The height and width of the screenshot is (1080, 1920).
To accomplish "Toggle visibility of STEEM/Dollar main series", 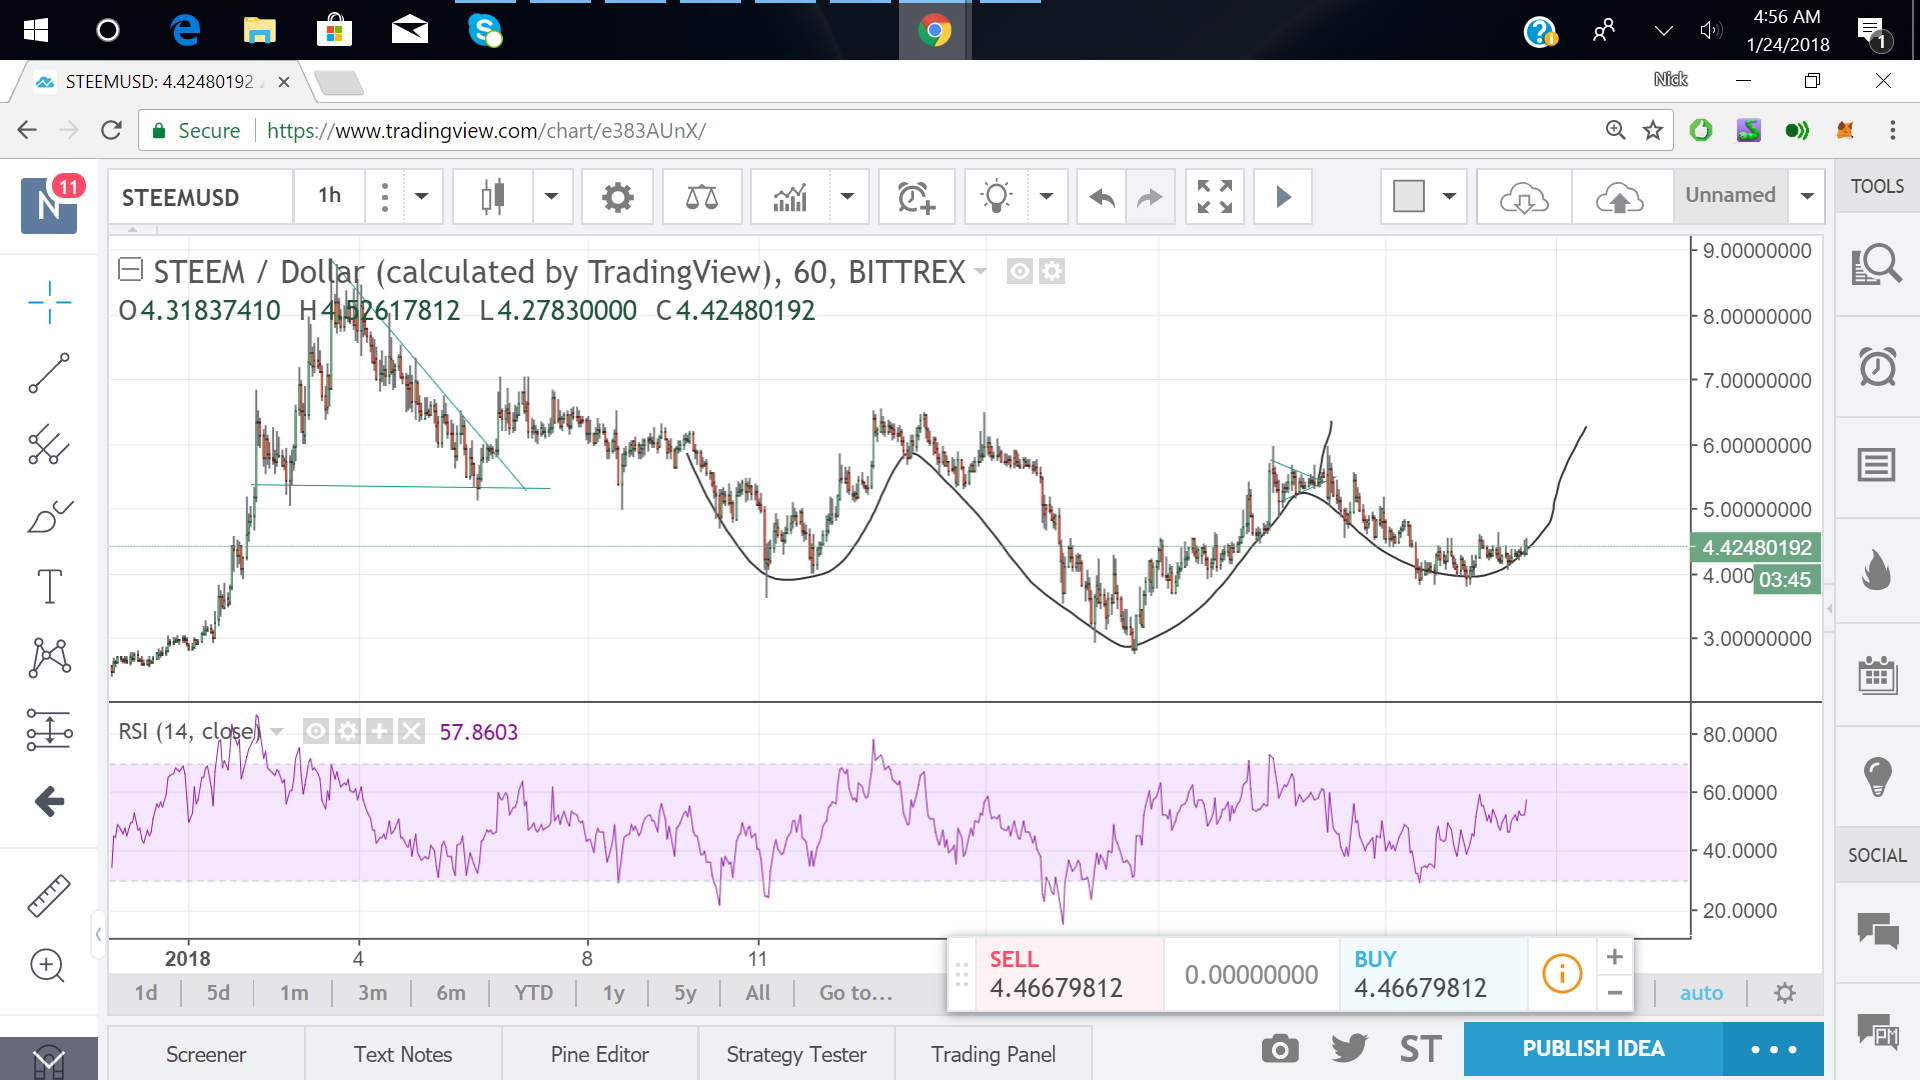I will pyautogui.click(x=1019, y=271).
